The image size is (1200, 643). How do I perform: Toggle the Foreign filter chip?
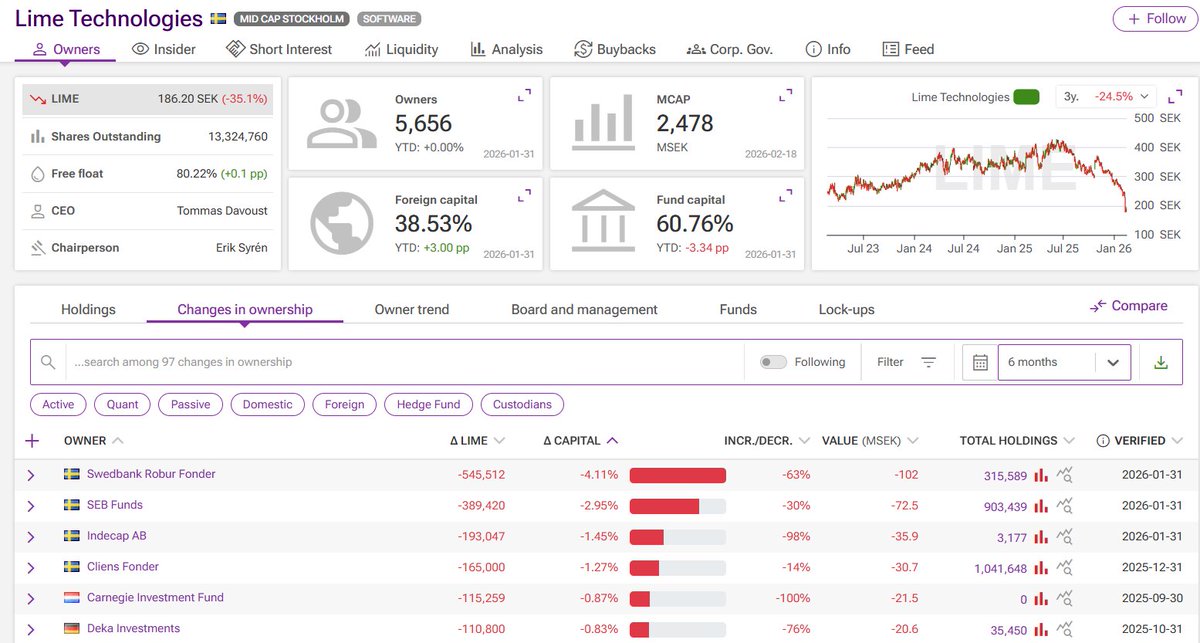pyautogui.click(x=344, y=405)
